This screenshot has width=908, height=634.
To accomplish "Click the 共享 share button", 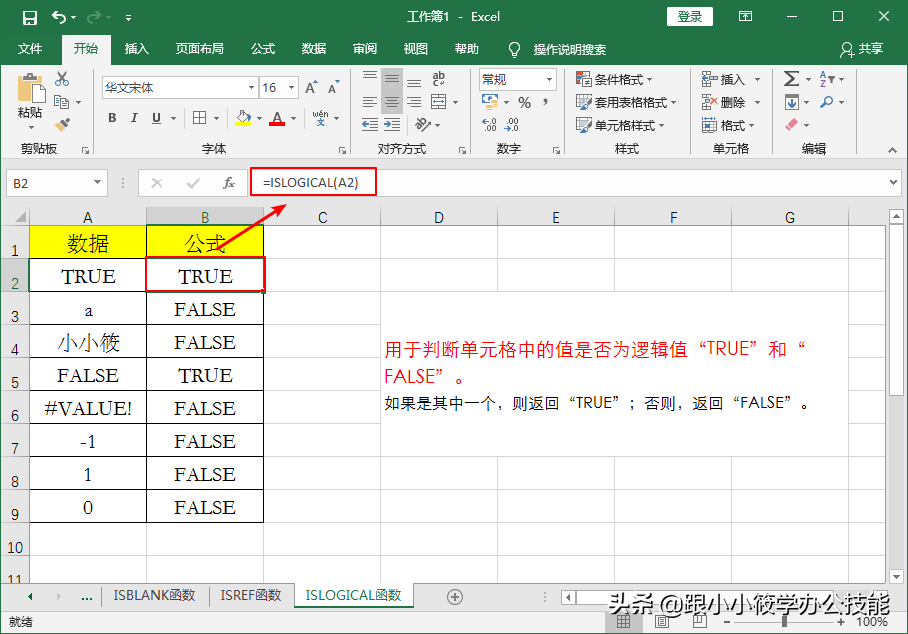I will (x=862, y=49).
